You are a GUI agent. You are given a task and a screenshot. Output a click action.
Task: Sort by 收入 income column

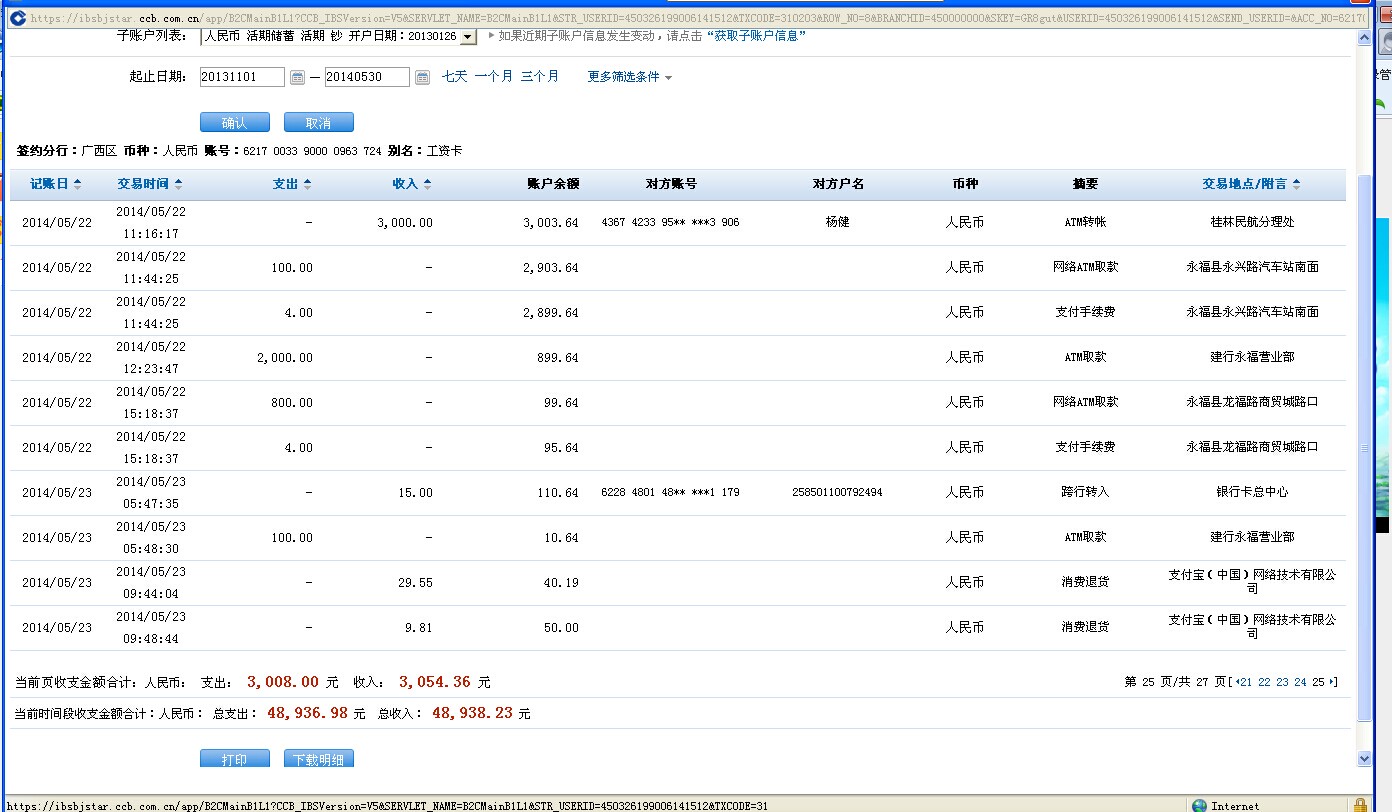click(412, 184)
